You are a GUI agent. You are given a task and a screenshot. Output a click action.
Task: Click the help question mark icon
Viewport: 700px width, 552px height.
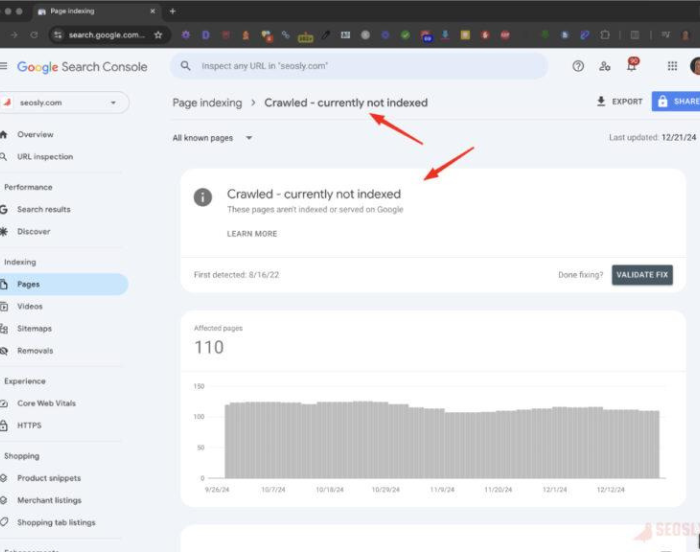[x=578, y=66]
